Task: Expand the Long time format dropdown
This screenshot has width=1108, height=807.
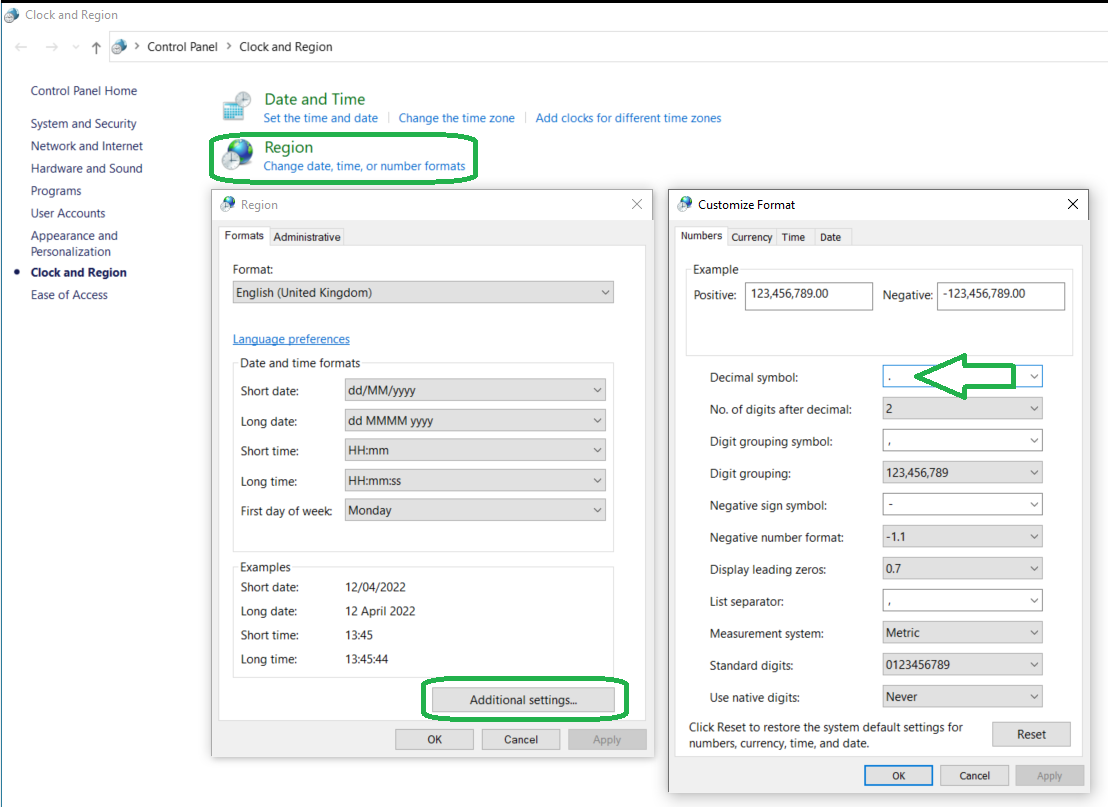Action: tap(475, 481)
